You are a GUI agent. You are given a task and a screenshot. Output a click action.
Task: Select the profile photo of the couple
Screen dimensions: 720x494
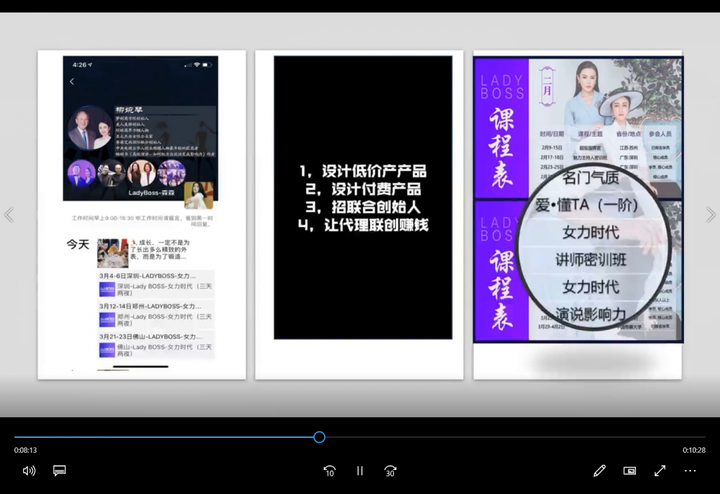click(x=90, y=128)
